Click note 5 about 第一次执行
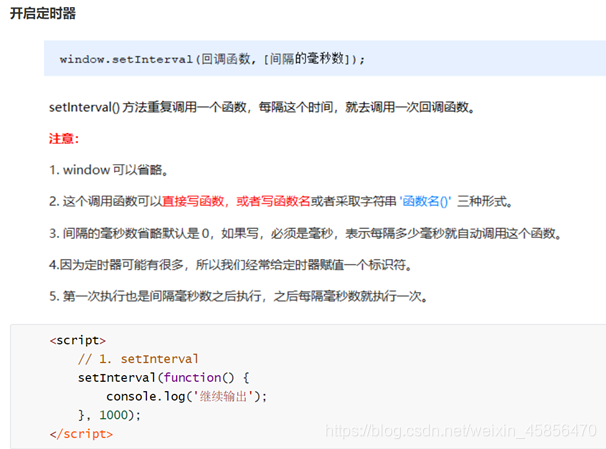 [x=238, y=296]
